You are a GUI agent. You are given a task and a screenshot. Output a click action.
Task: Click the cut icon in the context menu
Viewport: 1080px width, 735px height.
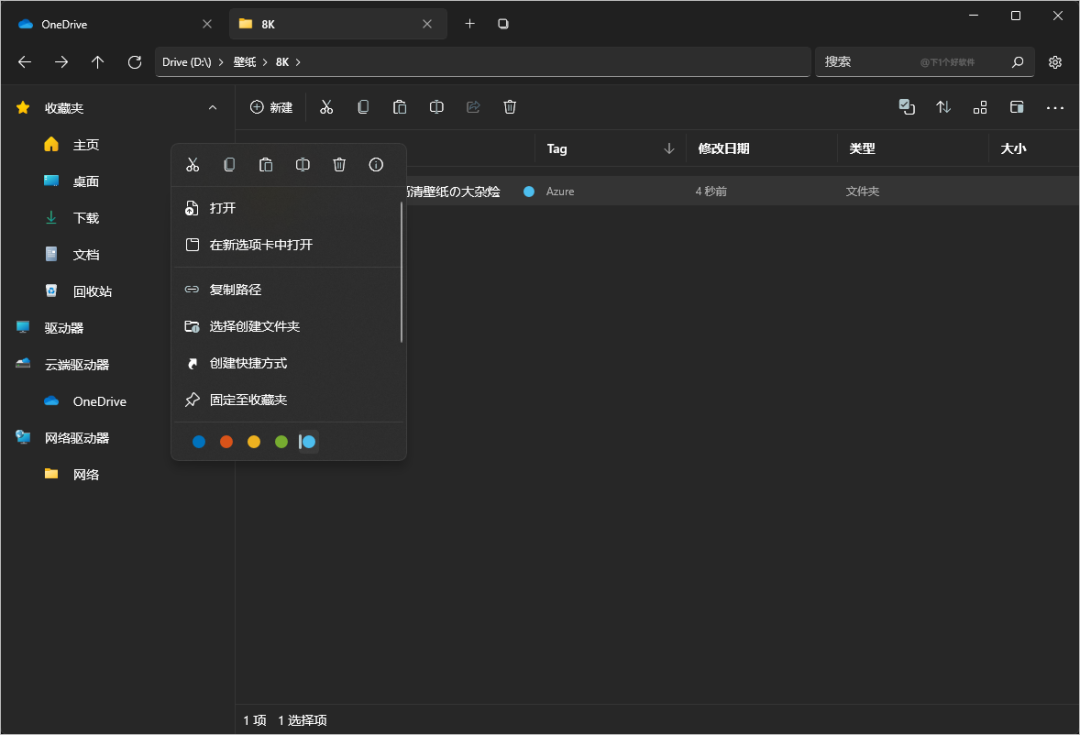[193, 165]
